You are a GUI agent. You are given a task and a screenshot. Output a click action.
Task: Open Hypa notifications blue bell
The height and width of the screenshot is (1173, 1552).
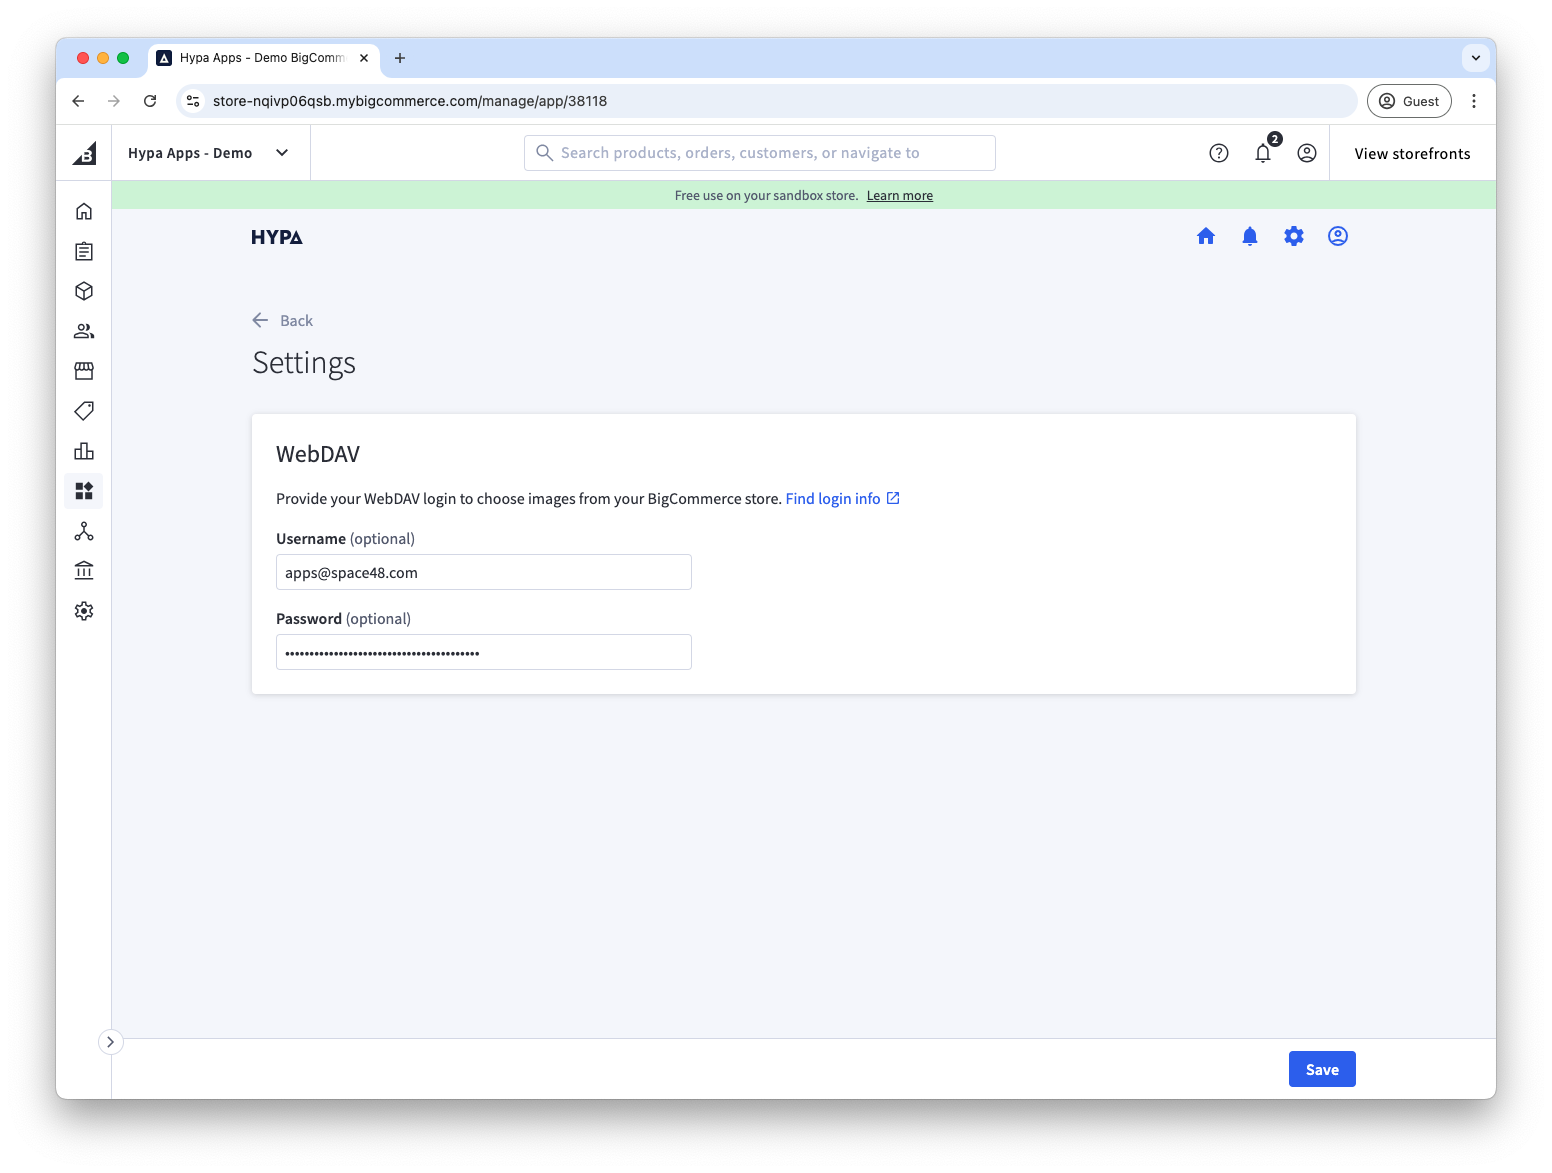tap(1250, 236)
